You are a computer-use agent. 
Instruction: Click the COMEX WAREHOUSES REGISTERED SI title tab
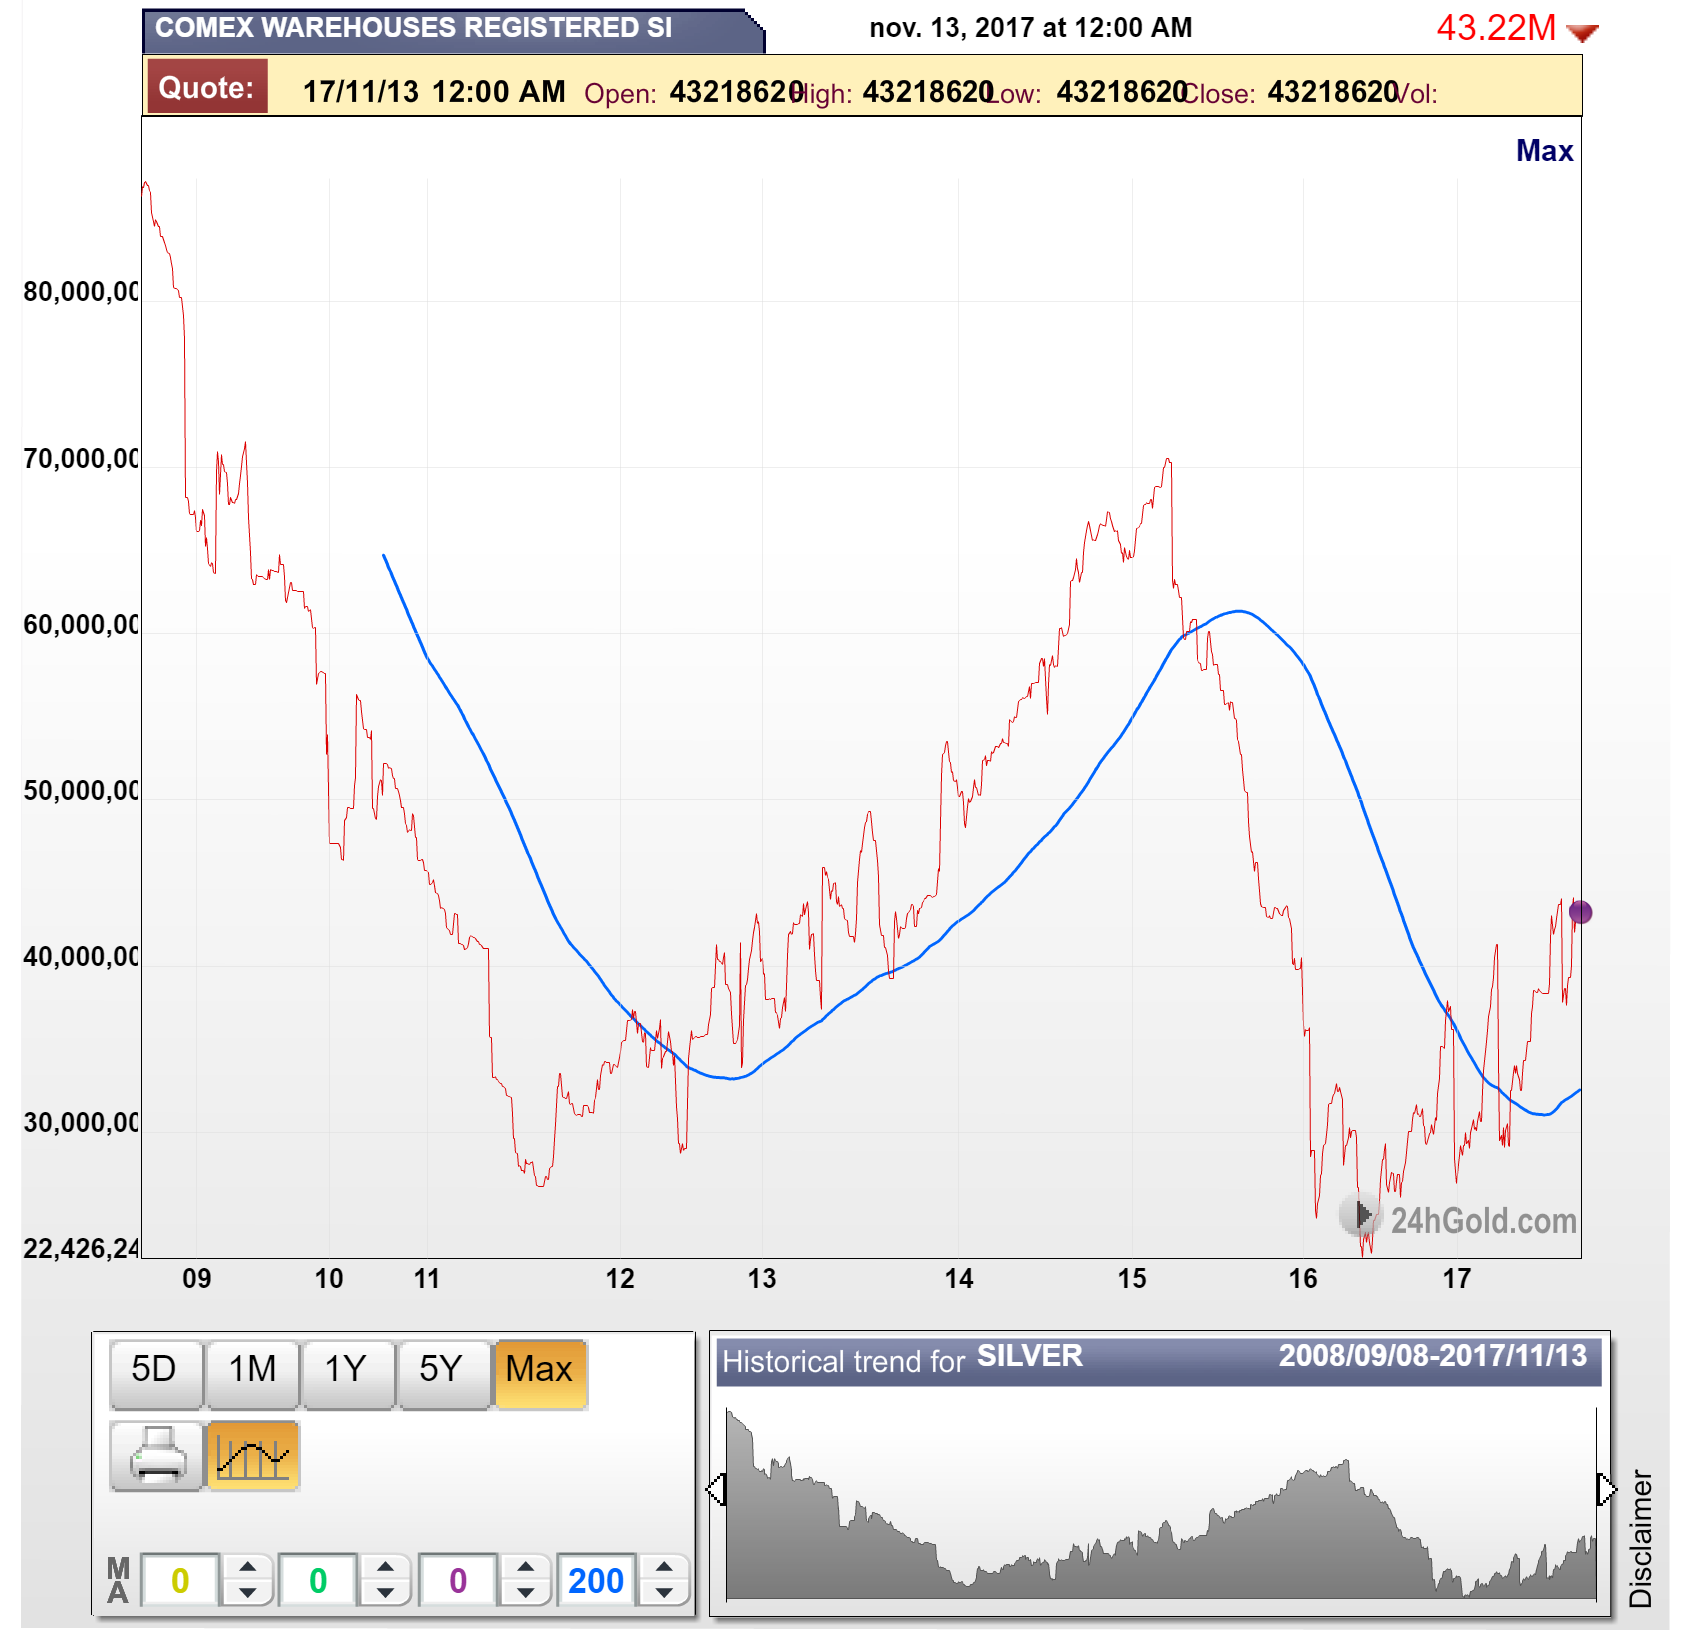click(x=454, y=30)
